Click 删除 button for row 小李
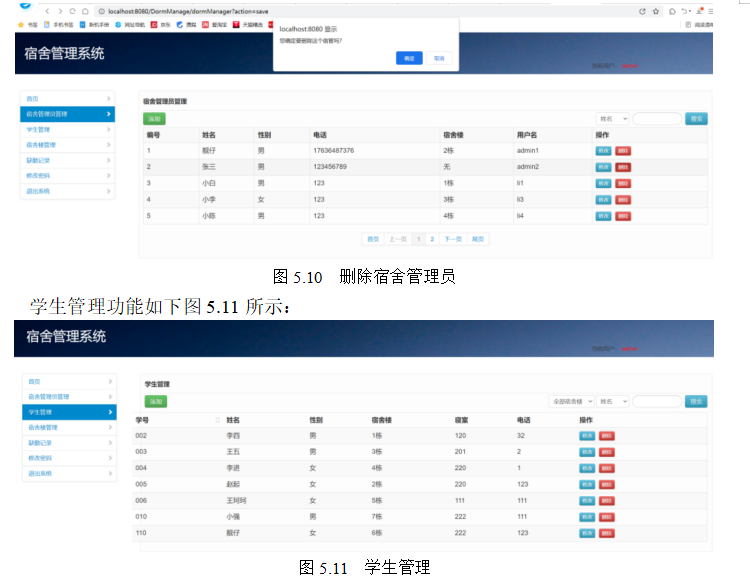 point(623,199)
